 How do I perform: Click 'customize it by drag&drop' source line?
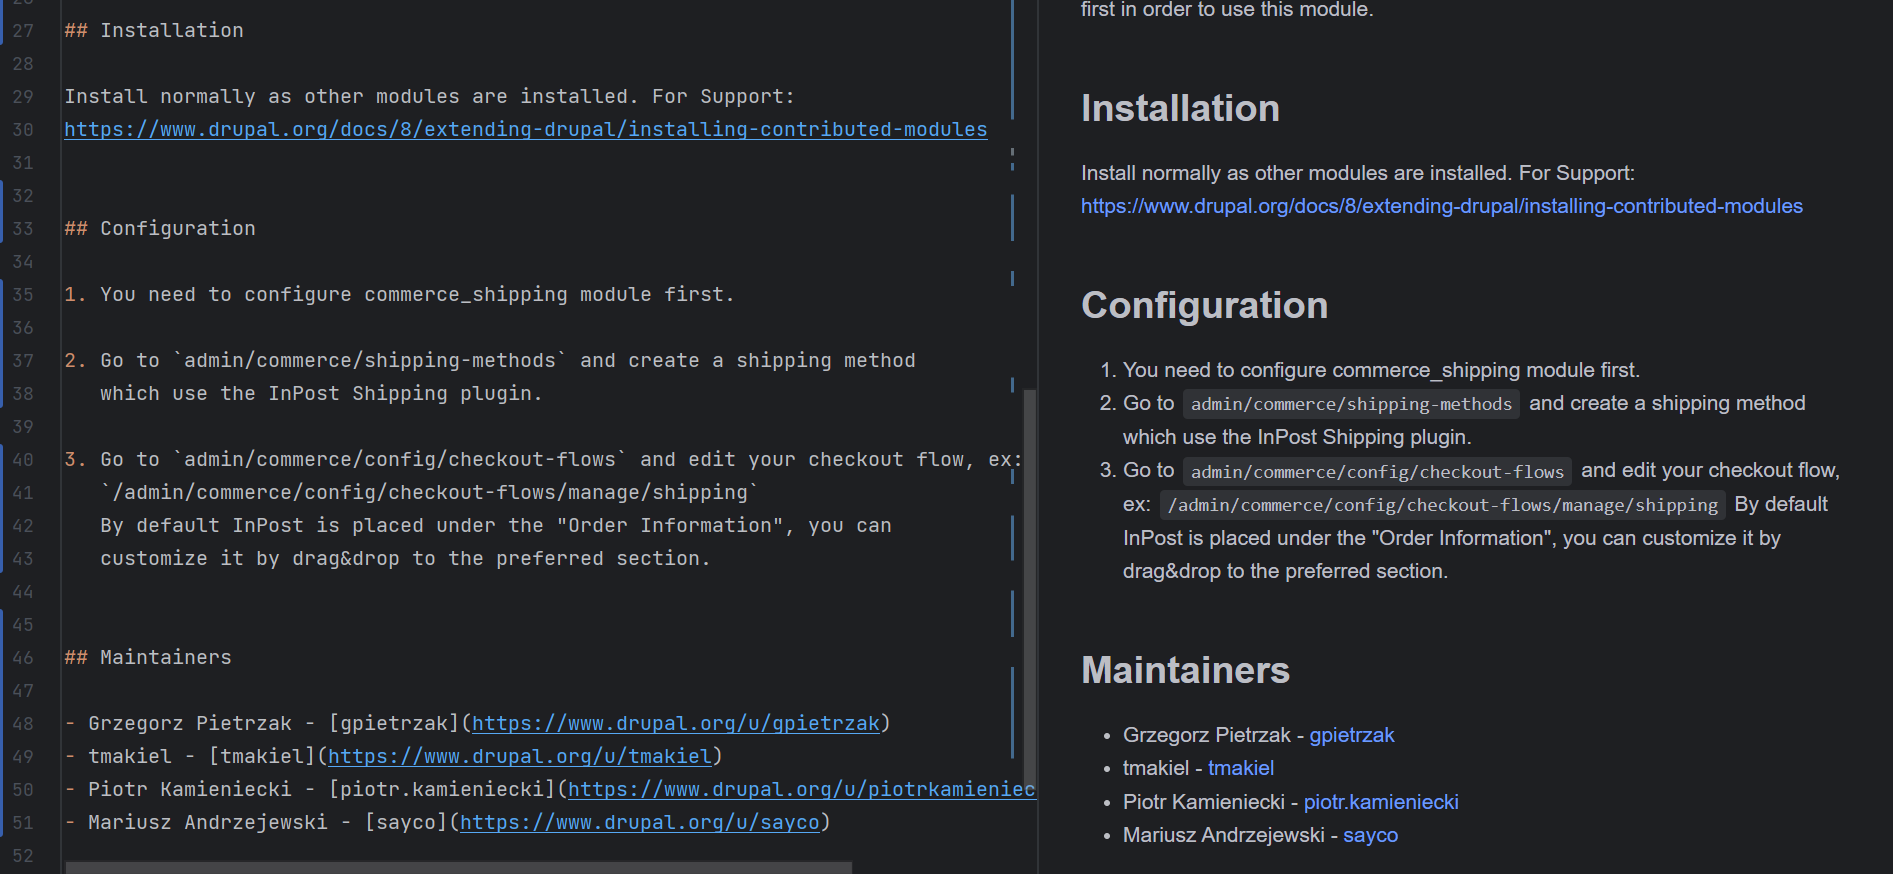coord(405,559)
